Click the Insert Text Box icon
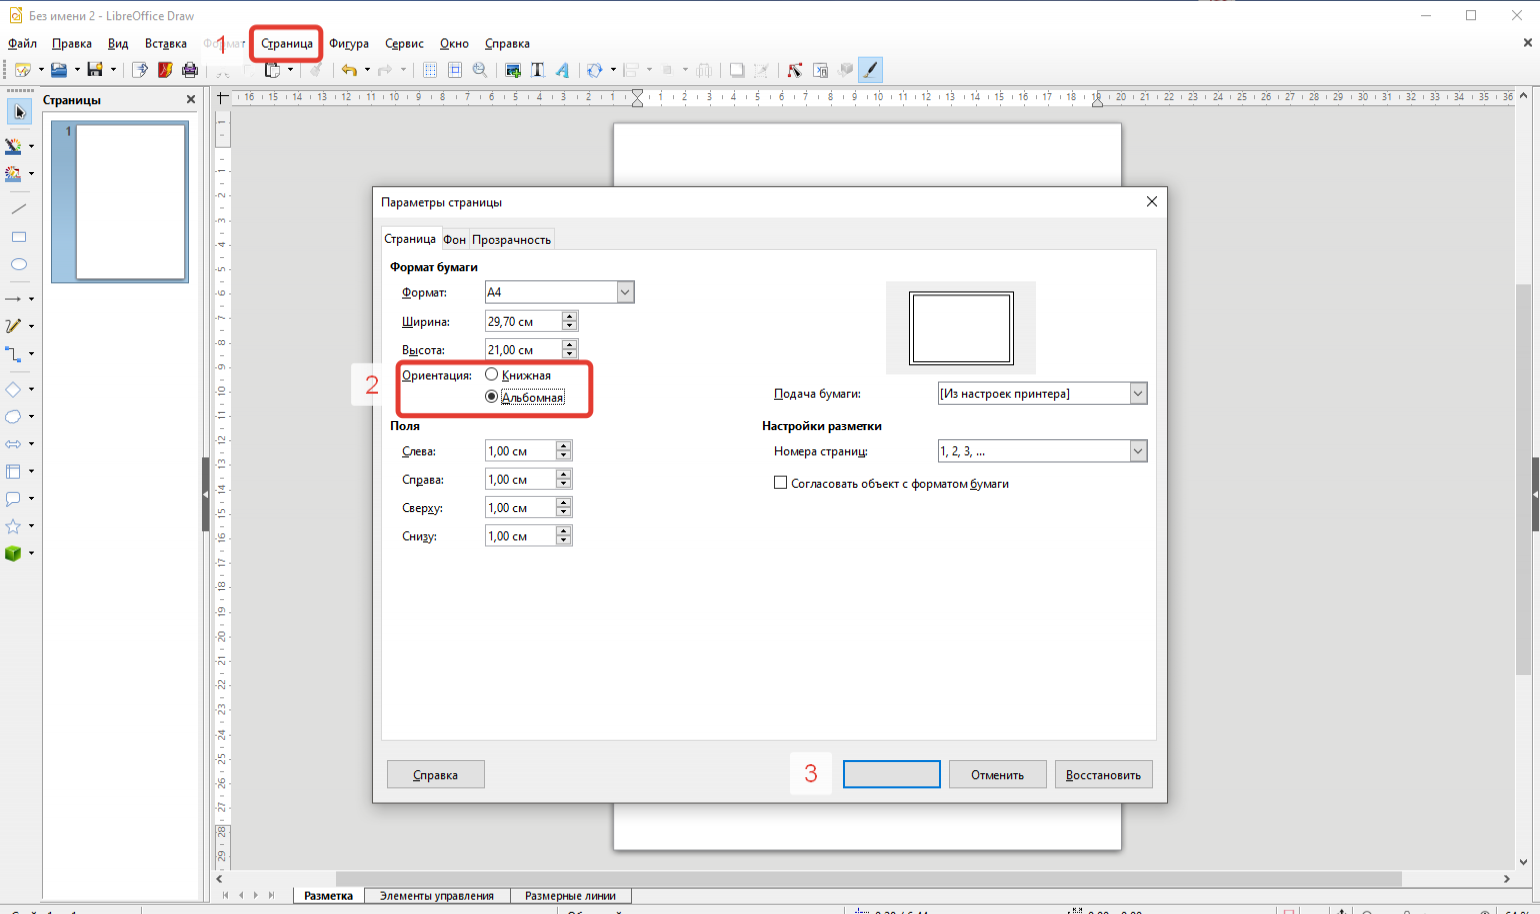Image resolution: width=1540 pixels, height=914 pixels. (537, 70)
